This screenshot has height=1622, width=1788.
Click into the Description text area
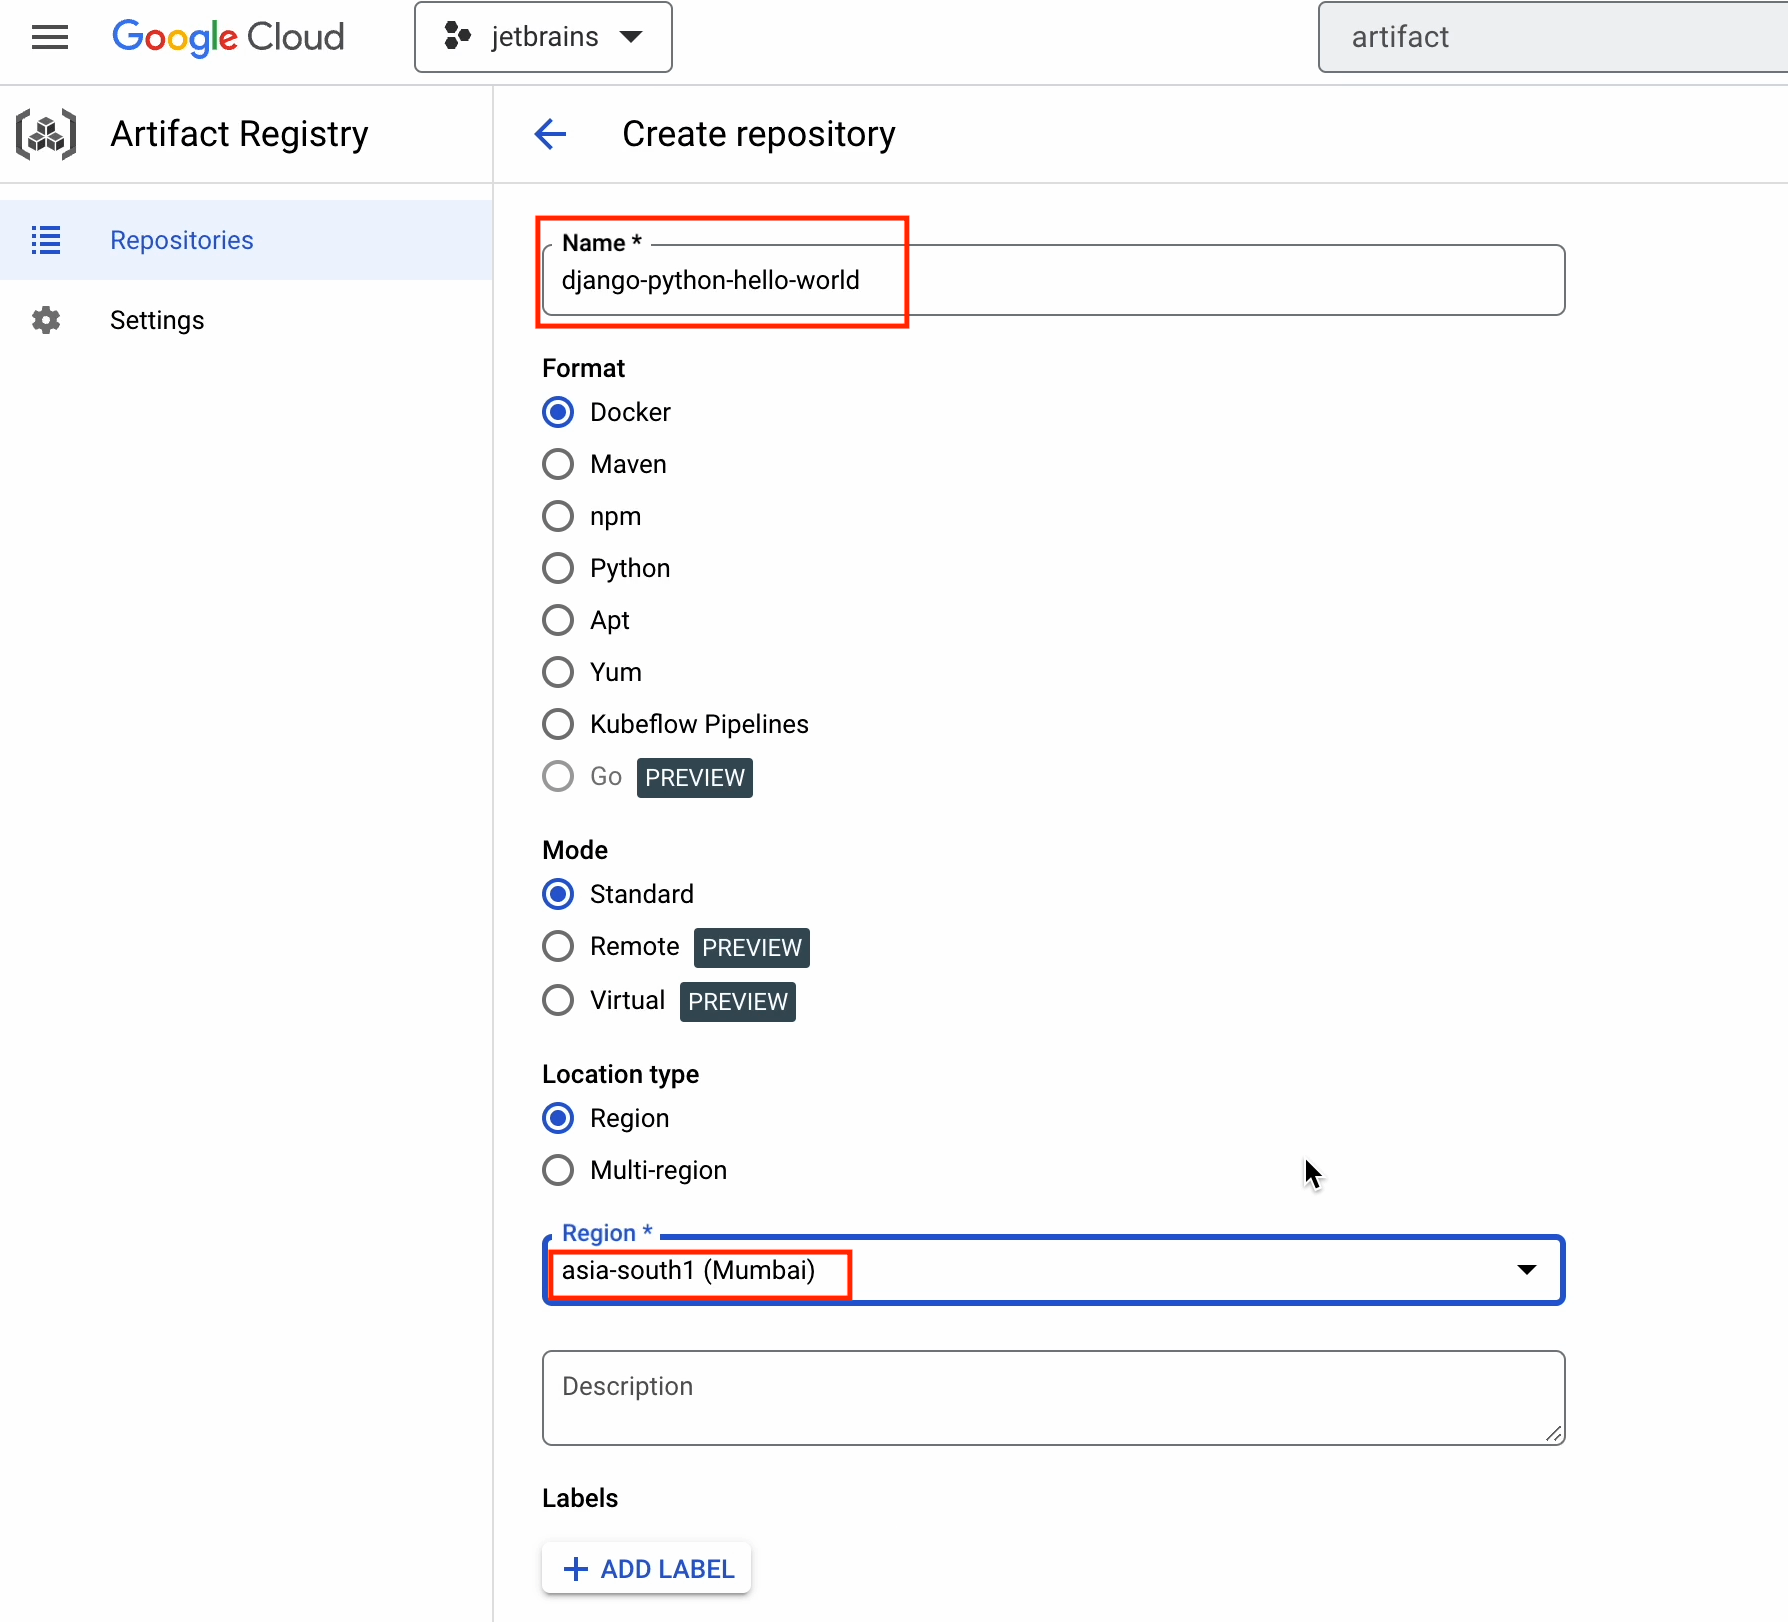(1052, 1397)
